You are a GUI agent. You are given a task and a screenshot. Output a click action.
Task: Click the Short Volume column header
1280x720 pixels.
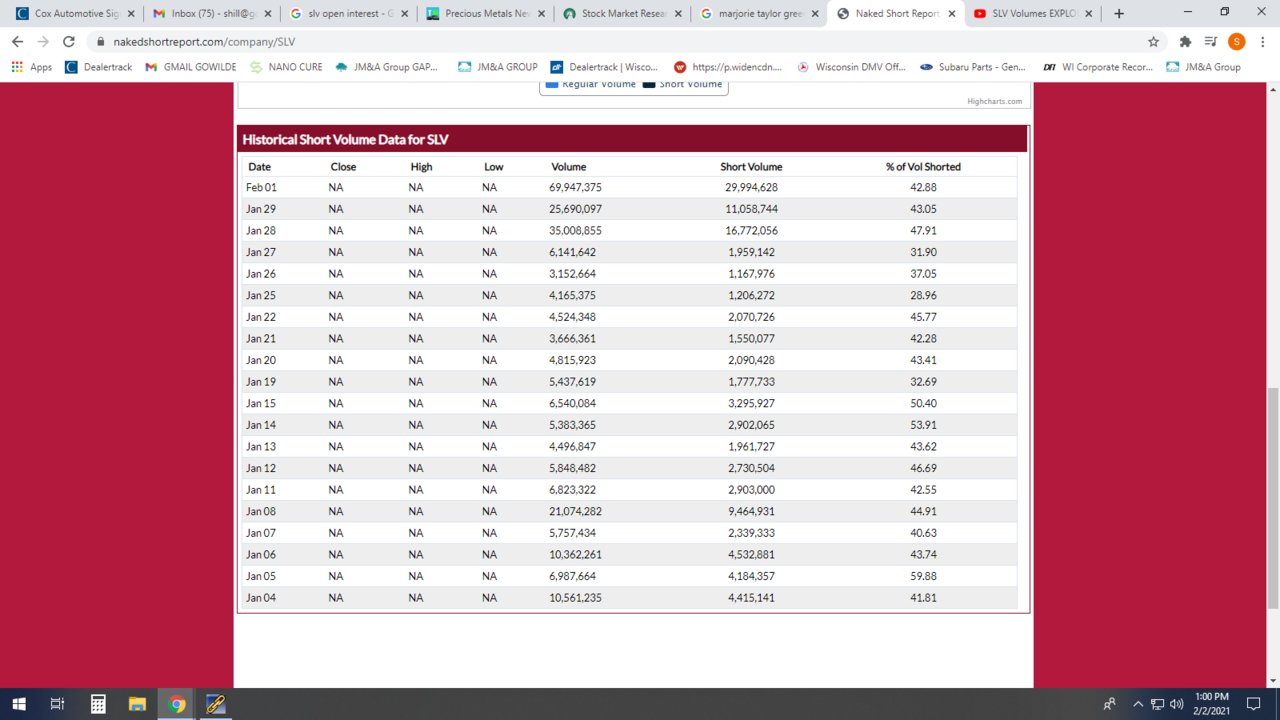(x=751, y=167)
